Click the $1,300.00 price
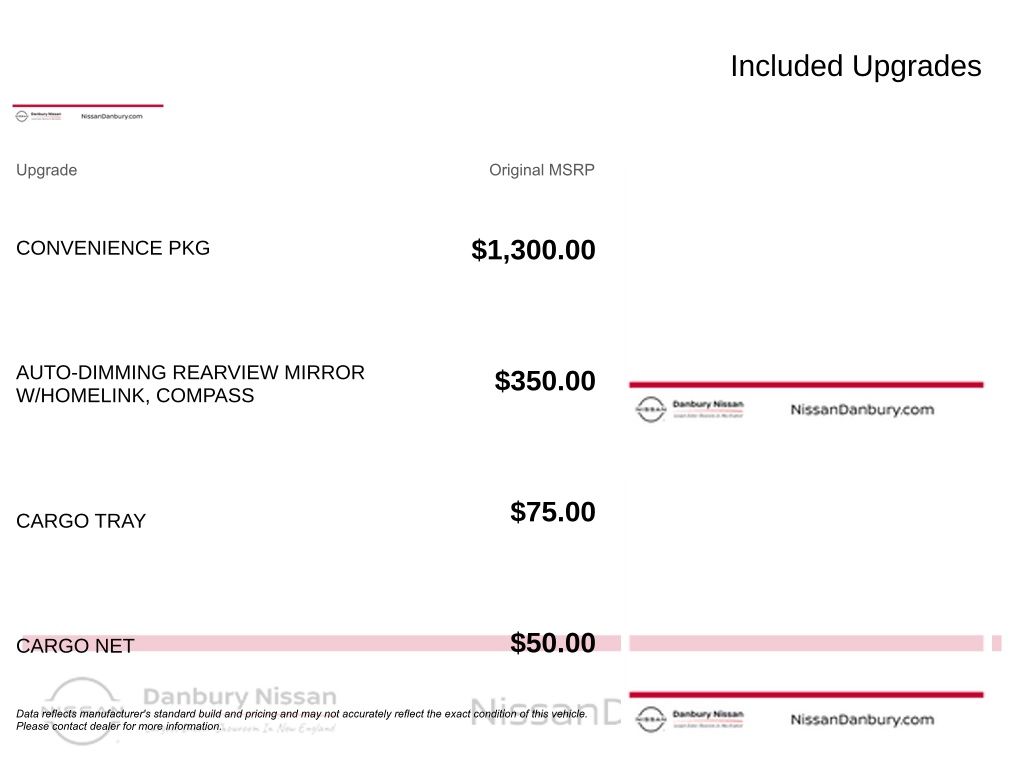 533,250
